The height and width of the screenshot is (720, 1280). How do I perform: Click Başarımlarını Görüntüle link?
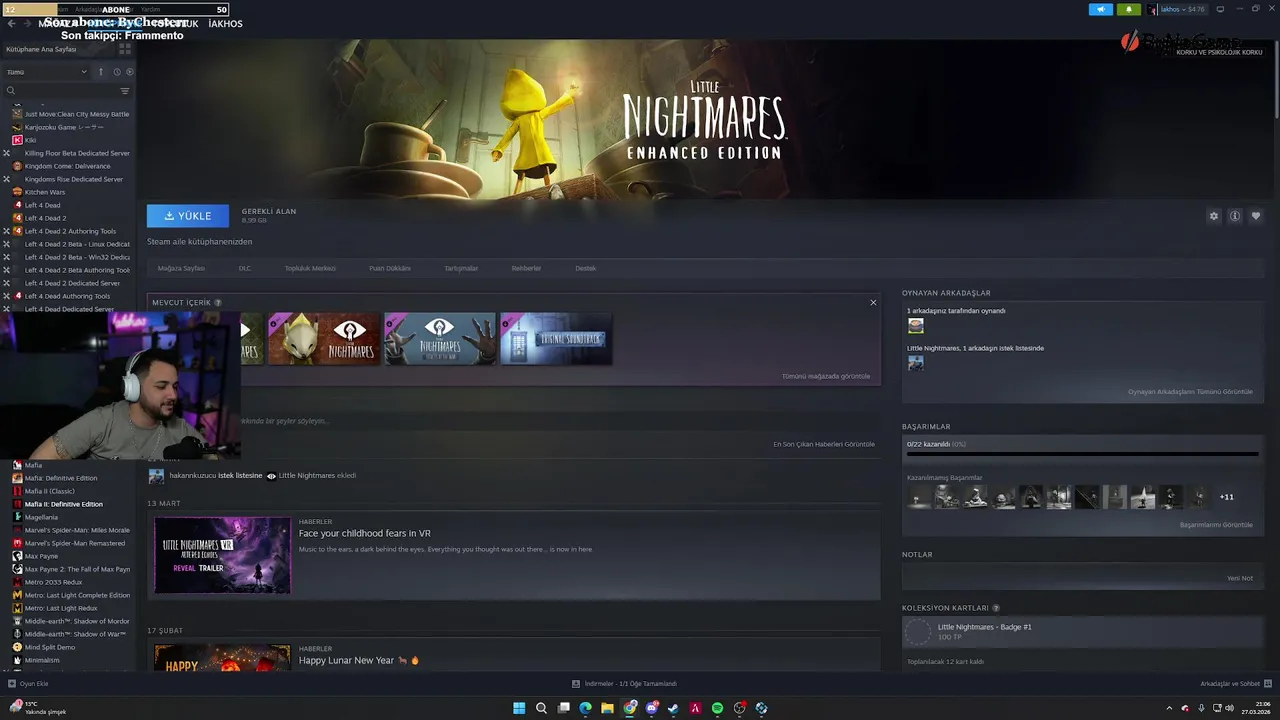pos(1216,525)
